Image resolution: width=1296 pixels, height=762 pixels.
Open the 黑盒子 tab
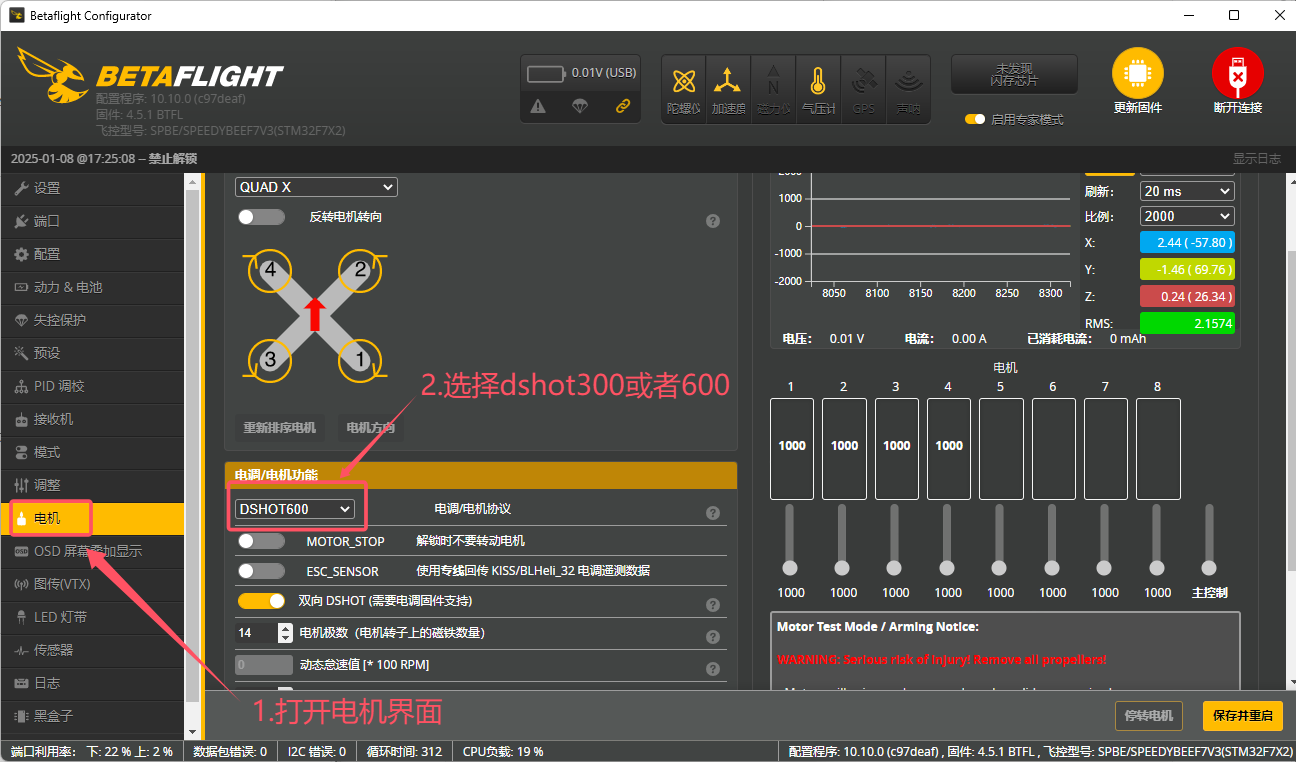pyautogui.click(x=92, y=716)
